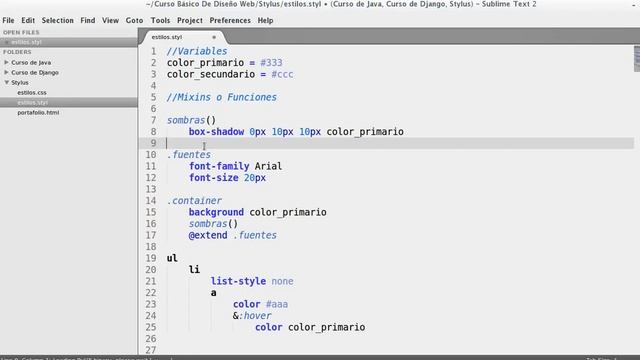
Task: Click the #aaa color value on line 23
Action: click(277, 304)
